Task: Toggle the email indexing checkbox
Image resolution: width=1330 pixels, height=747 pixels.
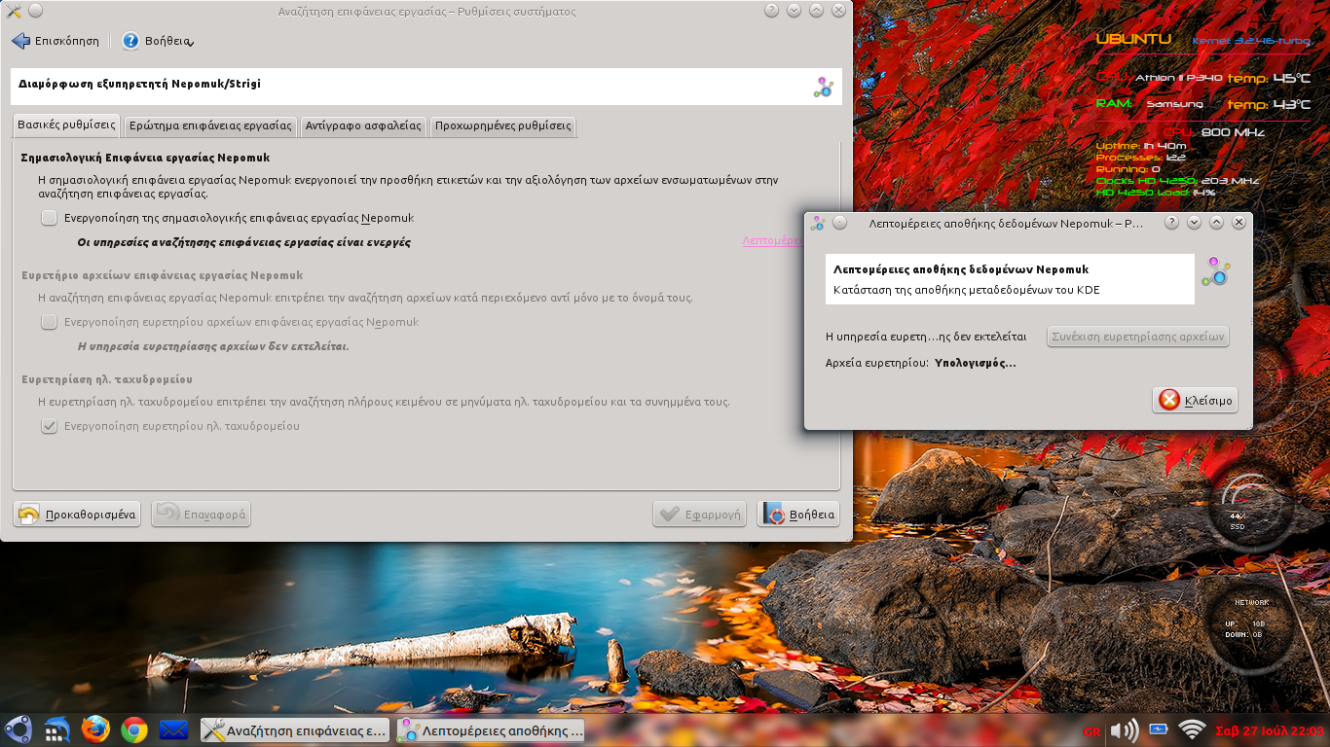Action: tap(49, 426)
